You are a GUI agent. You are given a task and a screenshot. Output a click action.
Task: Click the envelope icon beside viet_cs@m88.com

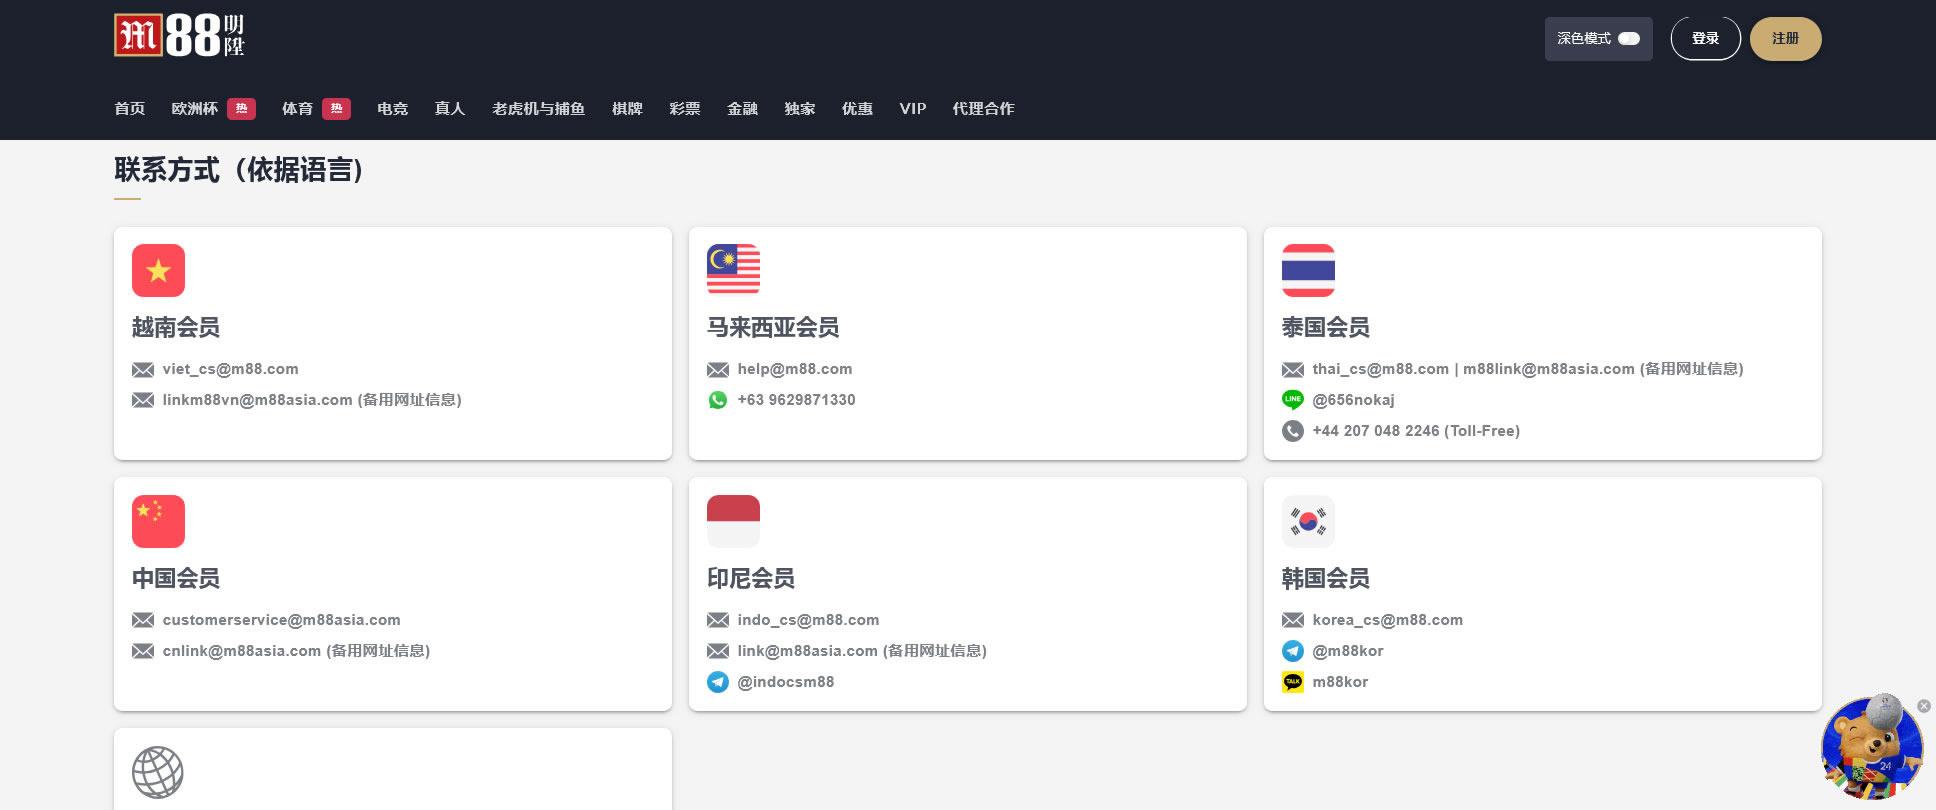pos(143,370)
